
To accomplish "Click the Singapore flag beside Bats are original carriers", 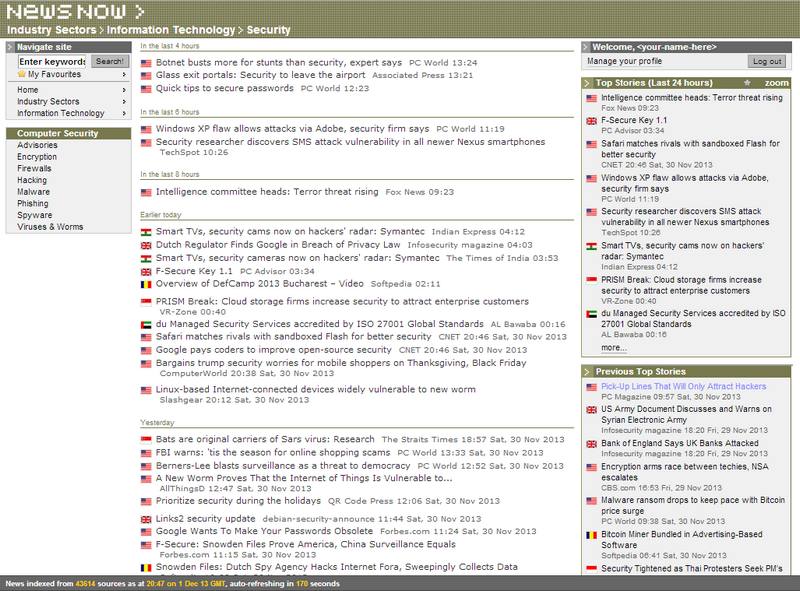I will point(146,439).
